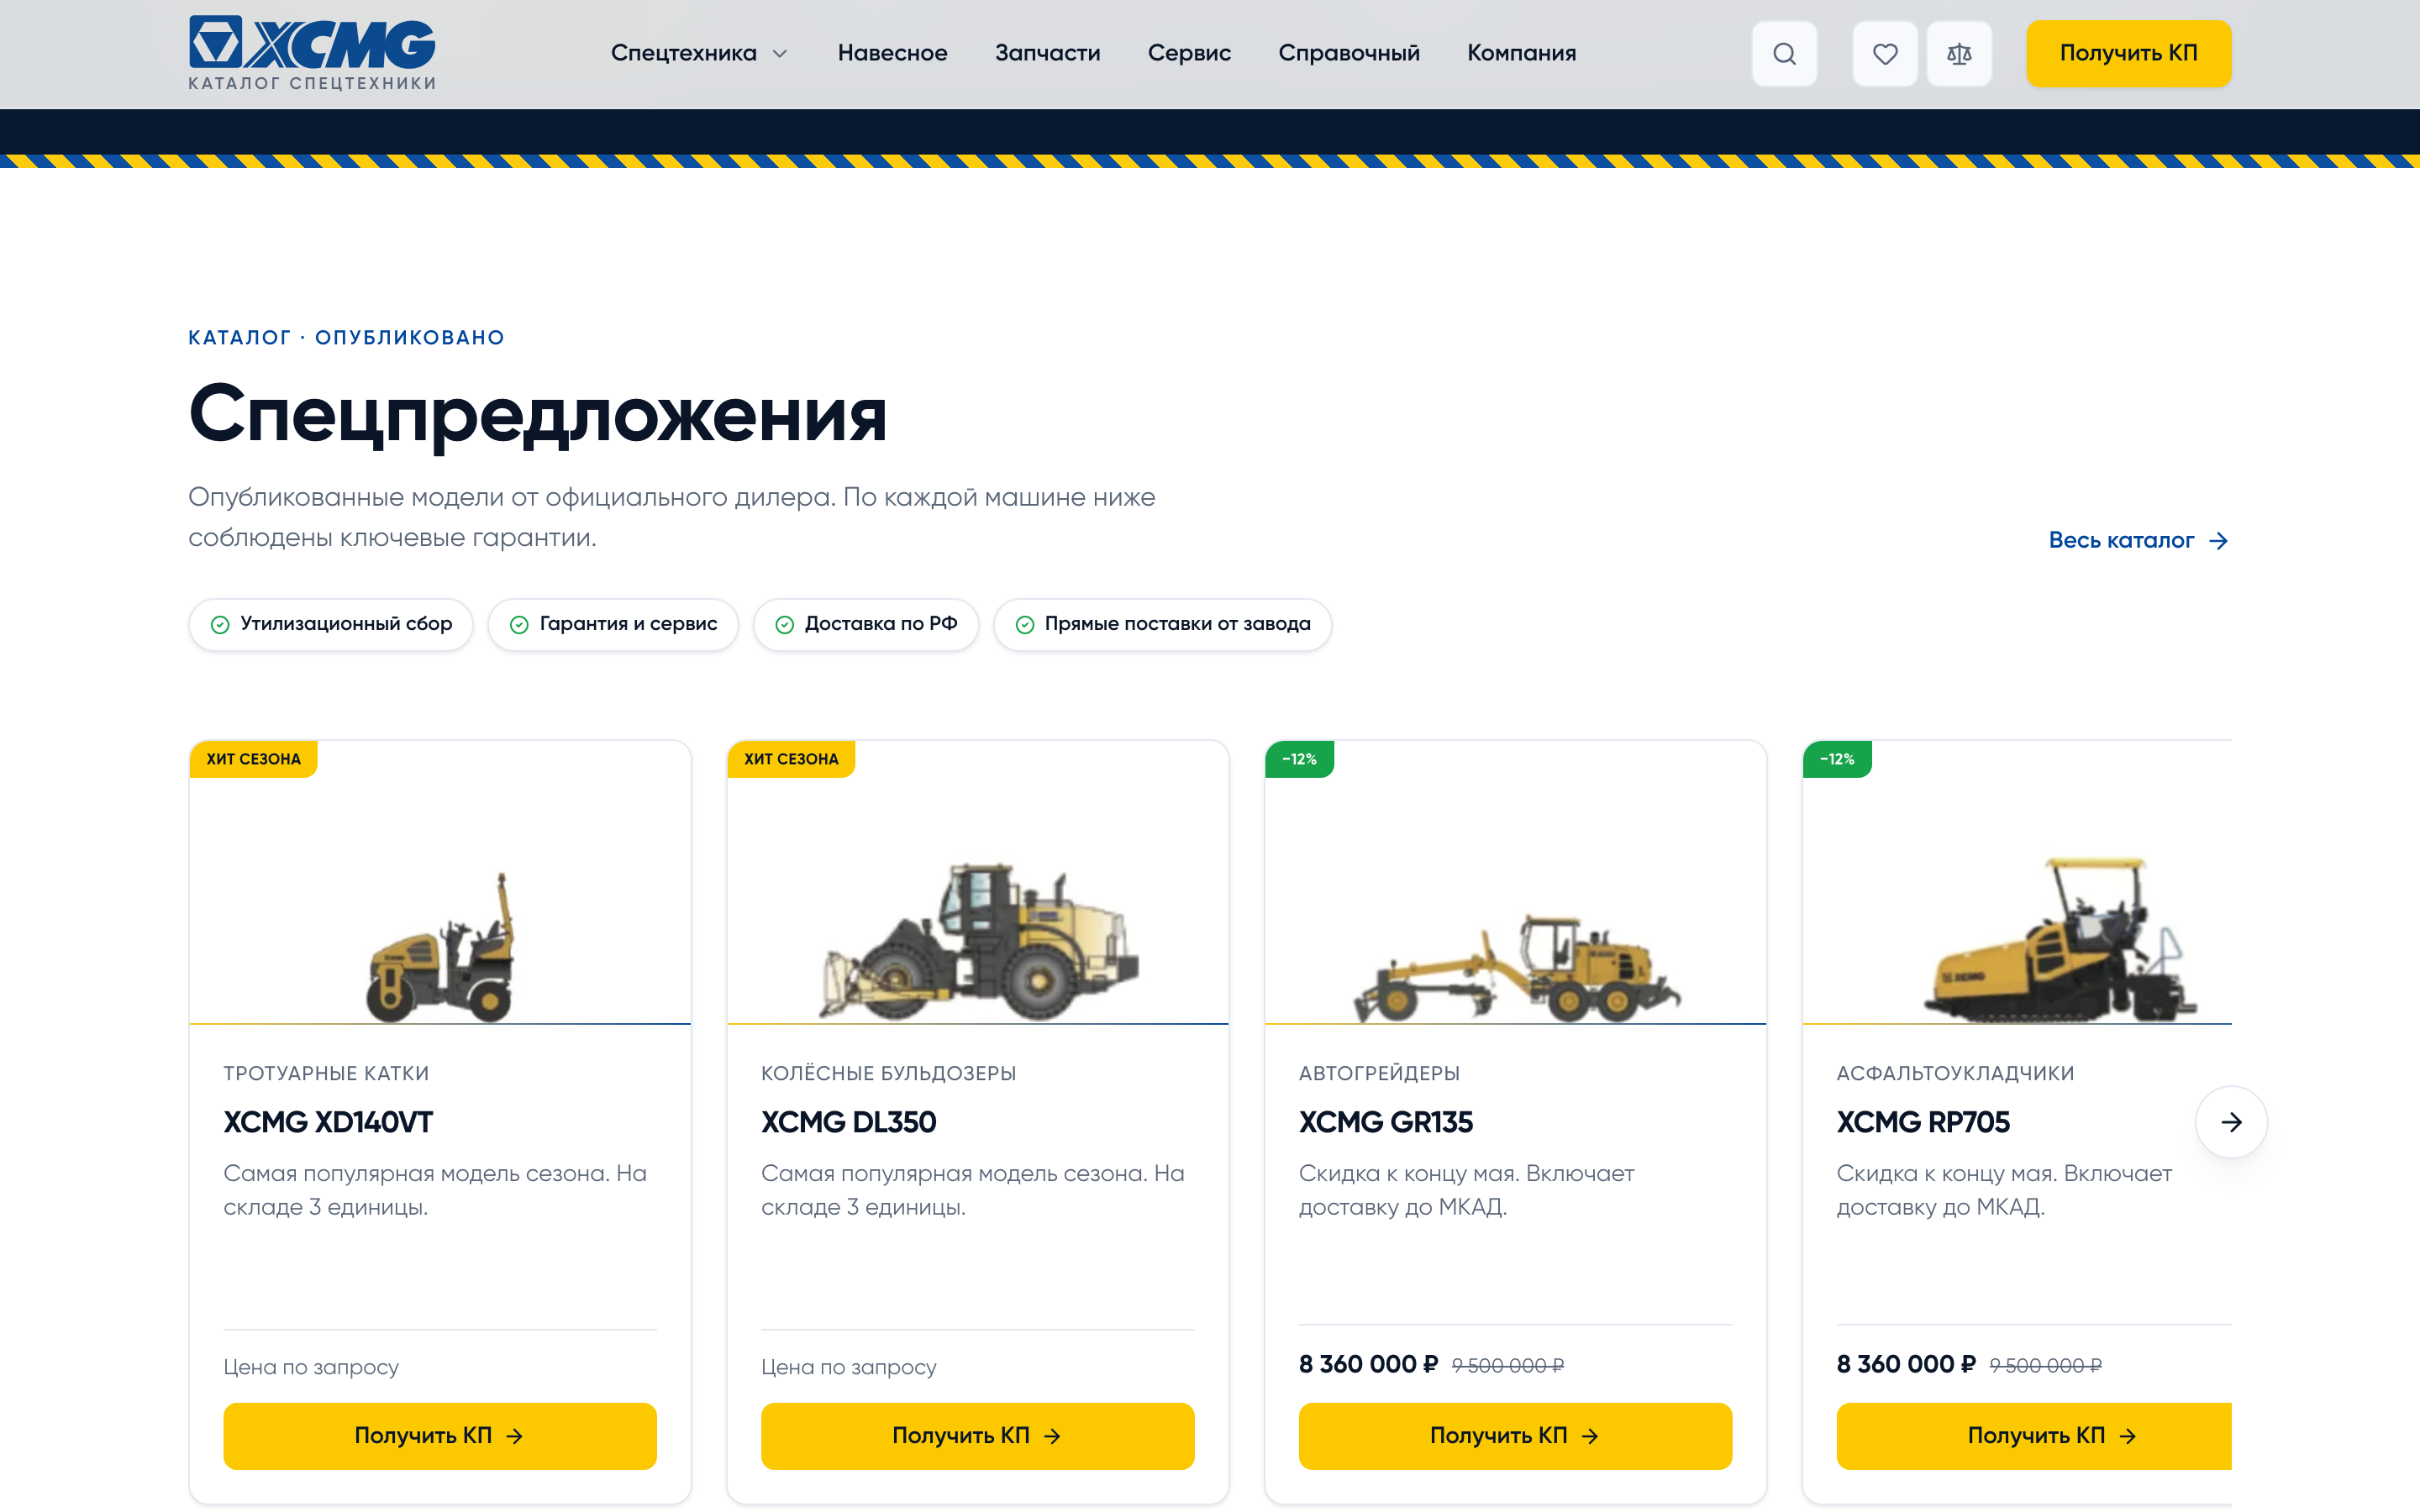Open the Навесное menu item
The height and width of the screenshot is (1512, 2420).
tap(892, 53)
